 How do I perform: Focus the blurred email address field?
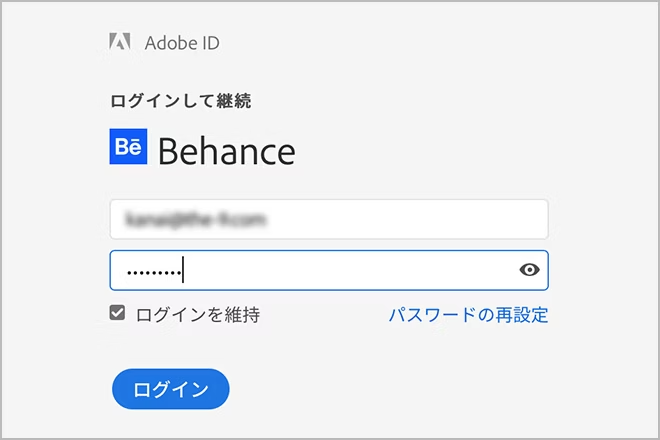point(329,219)
